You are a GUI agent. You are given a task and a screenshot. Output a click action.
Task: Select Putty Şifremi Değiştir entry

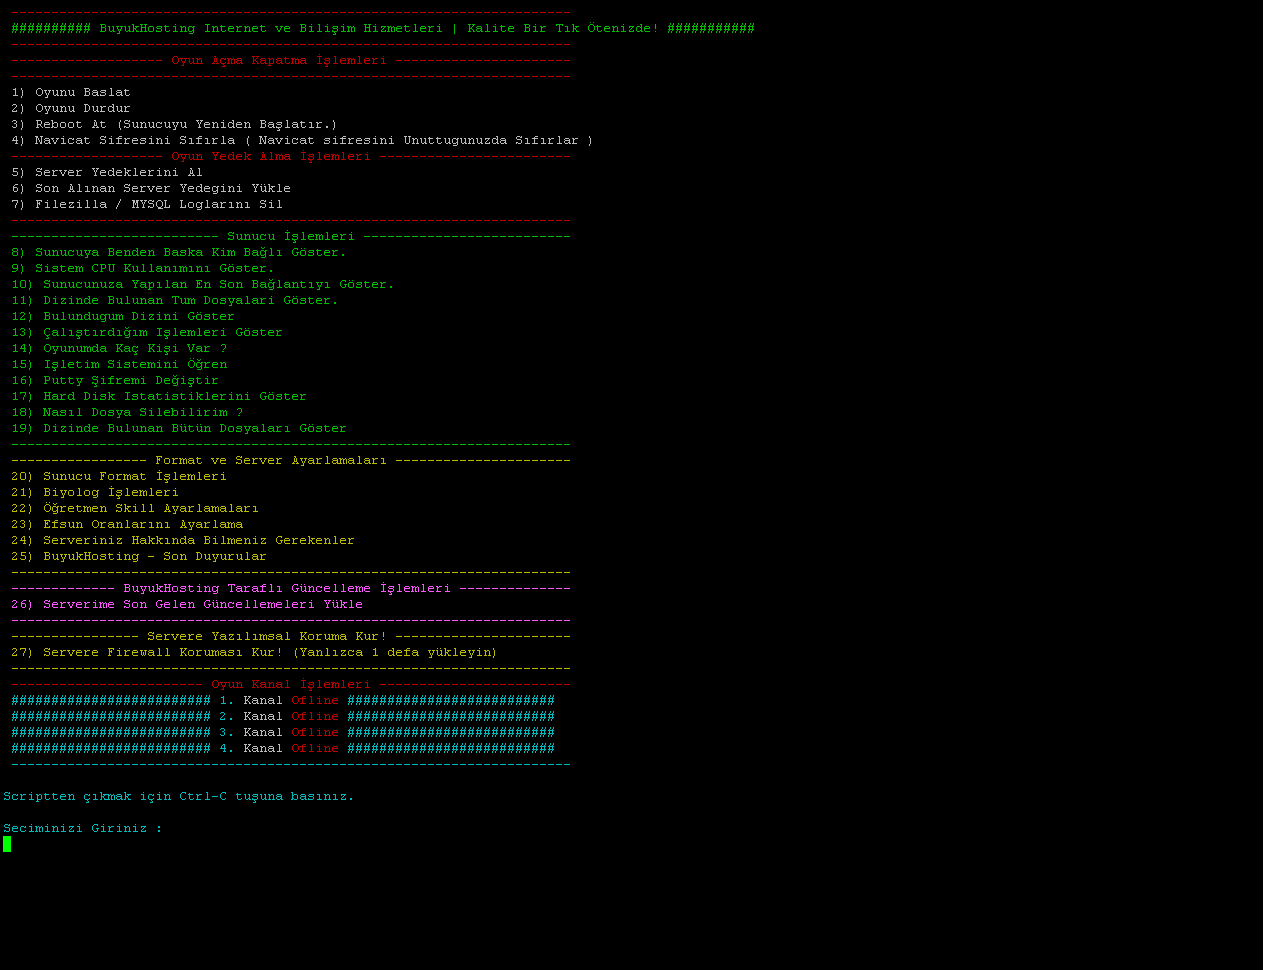coord(115,380)
